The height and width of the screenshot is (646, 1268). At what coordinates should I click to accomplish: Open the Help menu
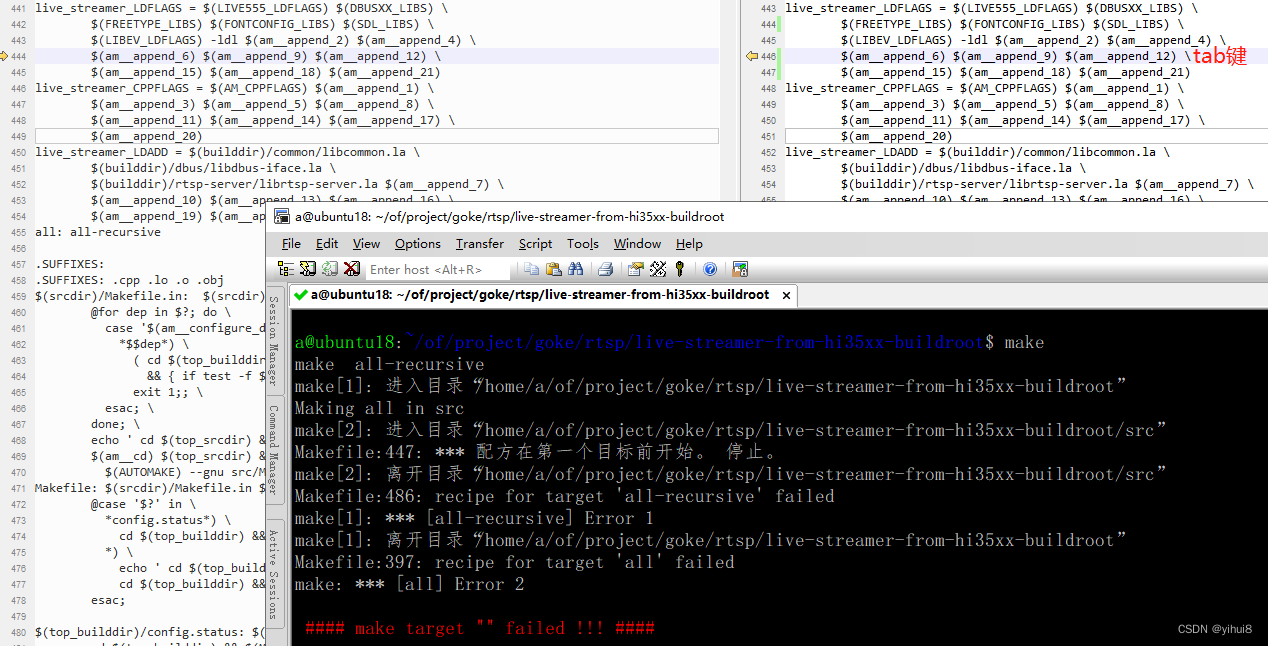(689, 244)
